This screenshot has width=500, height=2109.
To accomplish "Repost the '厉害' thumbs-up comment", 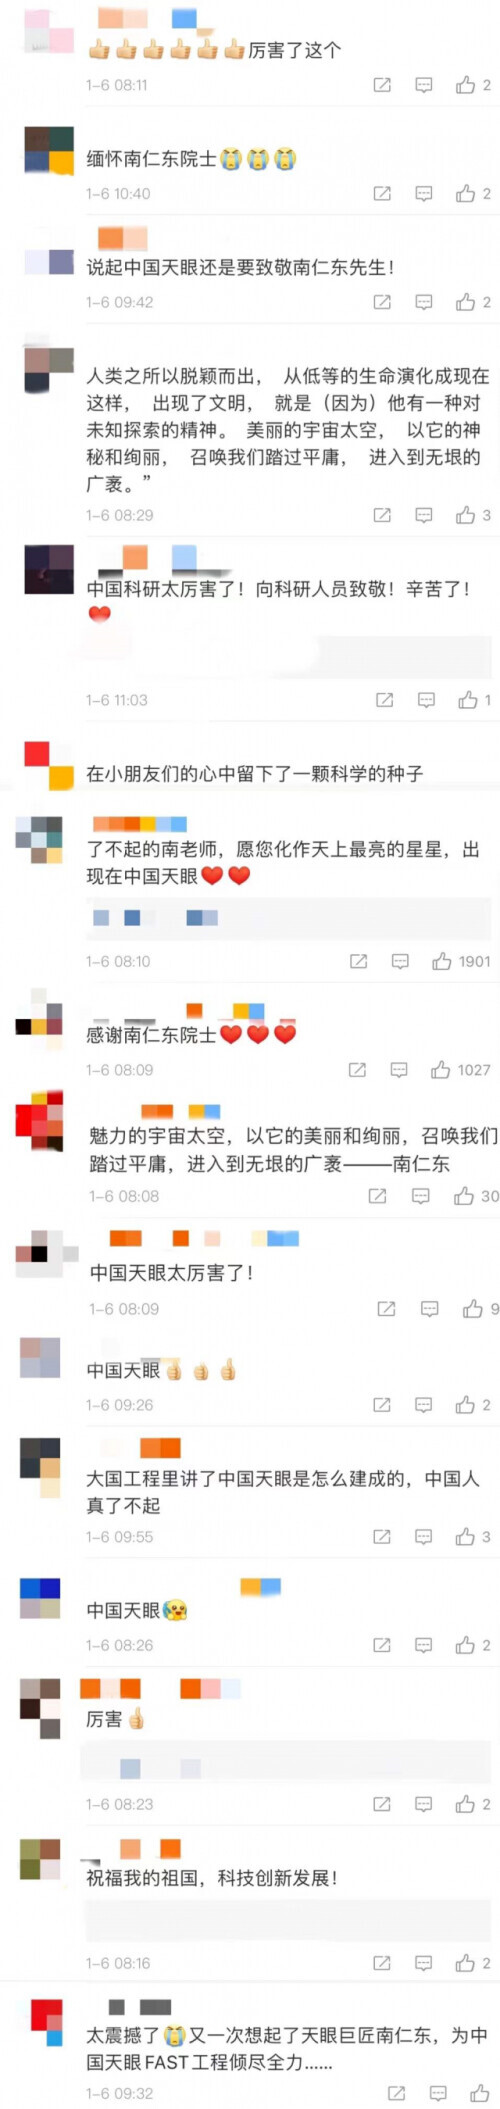I will pyautogui.click(x=382, y=1804).
